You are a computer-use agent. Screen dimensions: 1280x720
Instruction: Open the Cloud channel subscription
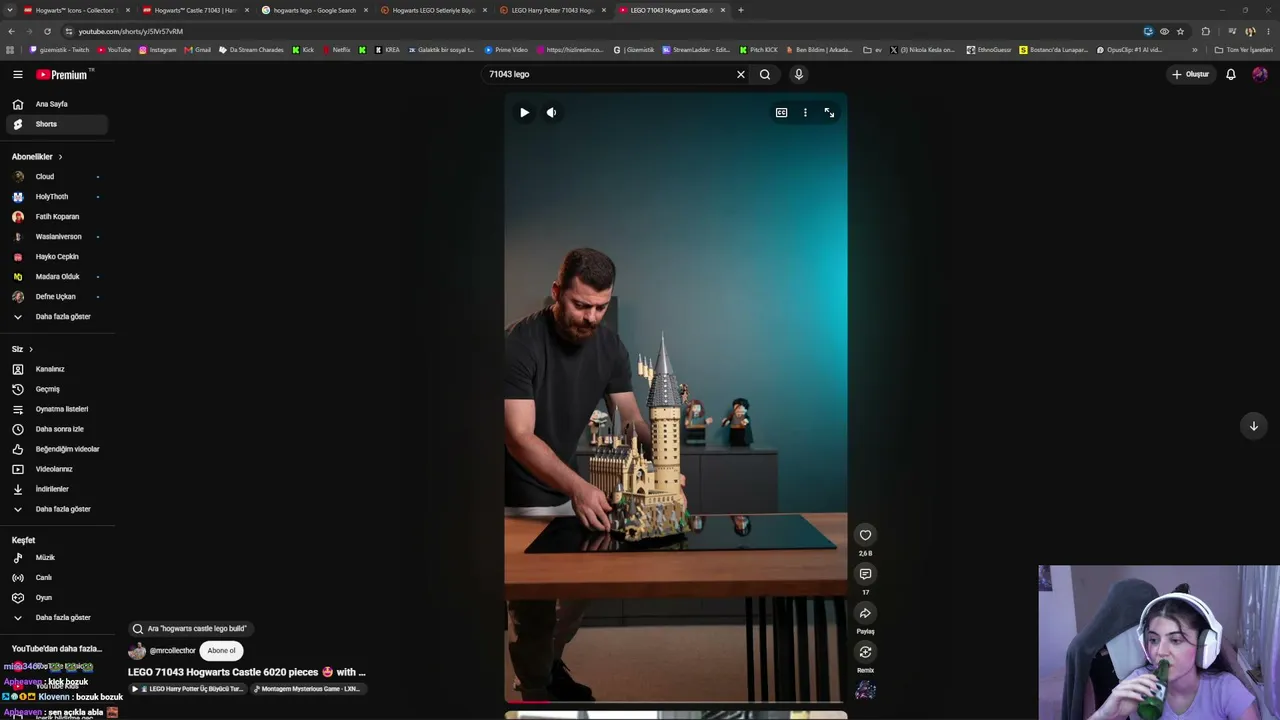56,177
